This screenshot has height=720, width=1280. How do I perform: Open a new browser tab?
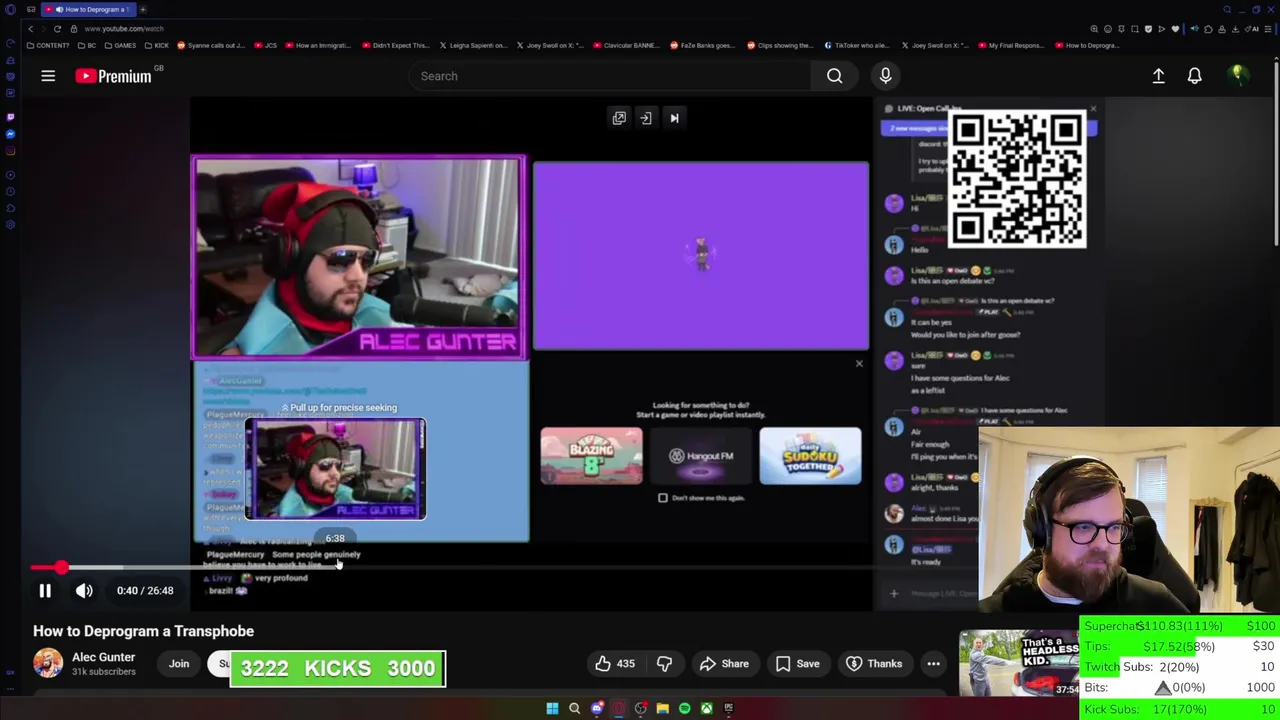point(143,9)
